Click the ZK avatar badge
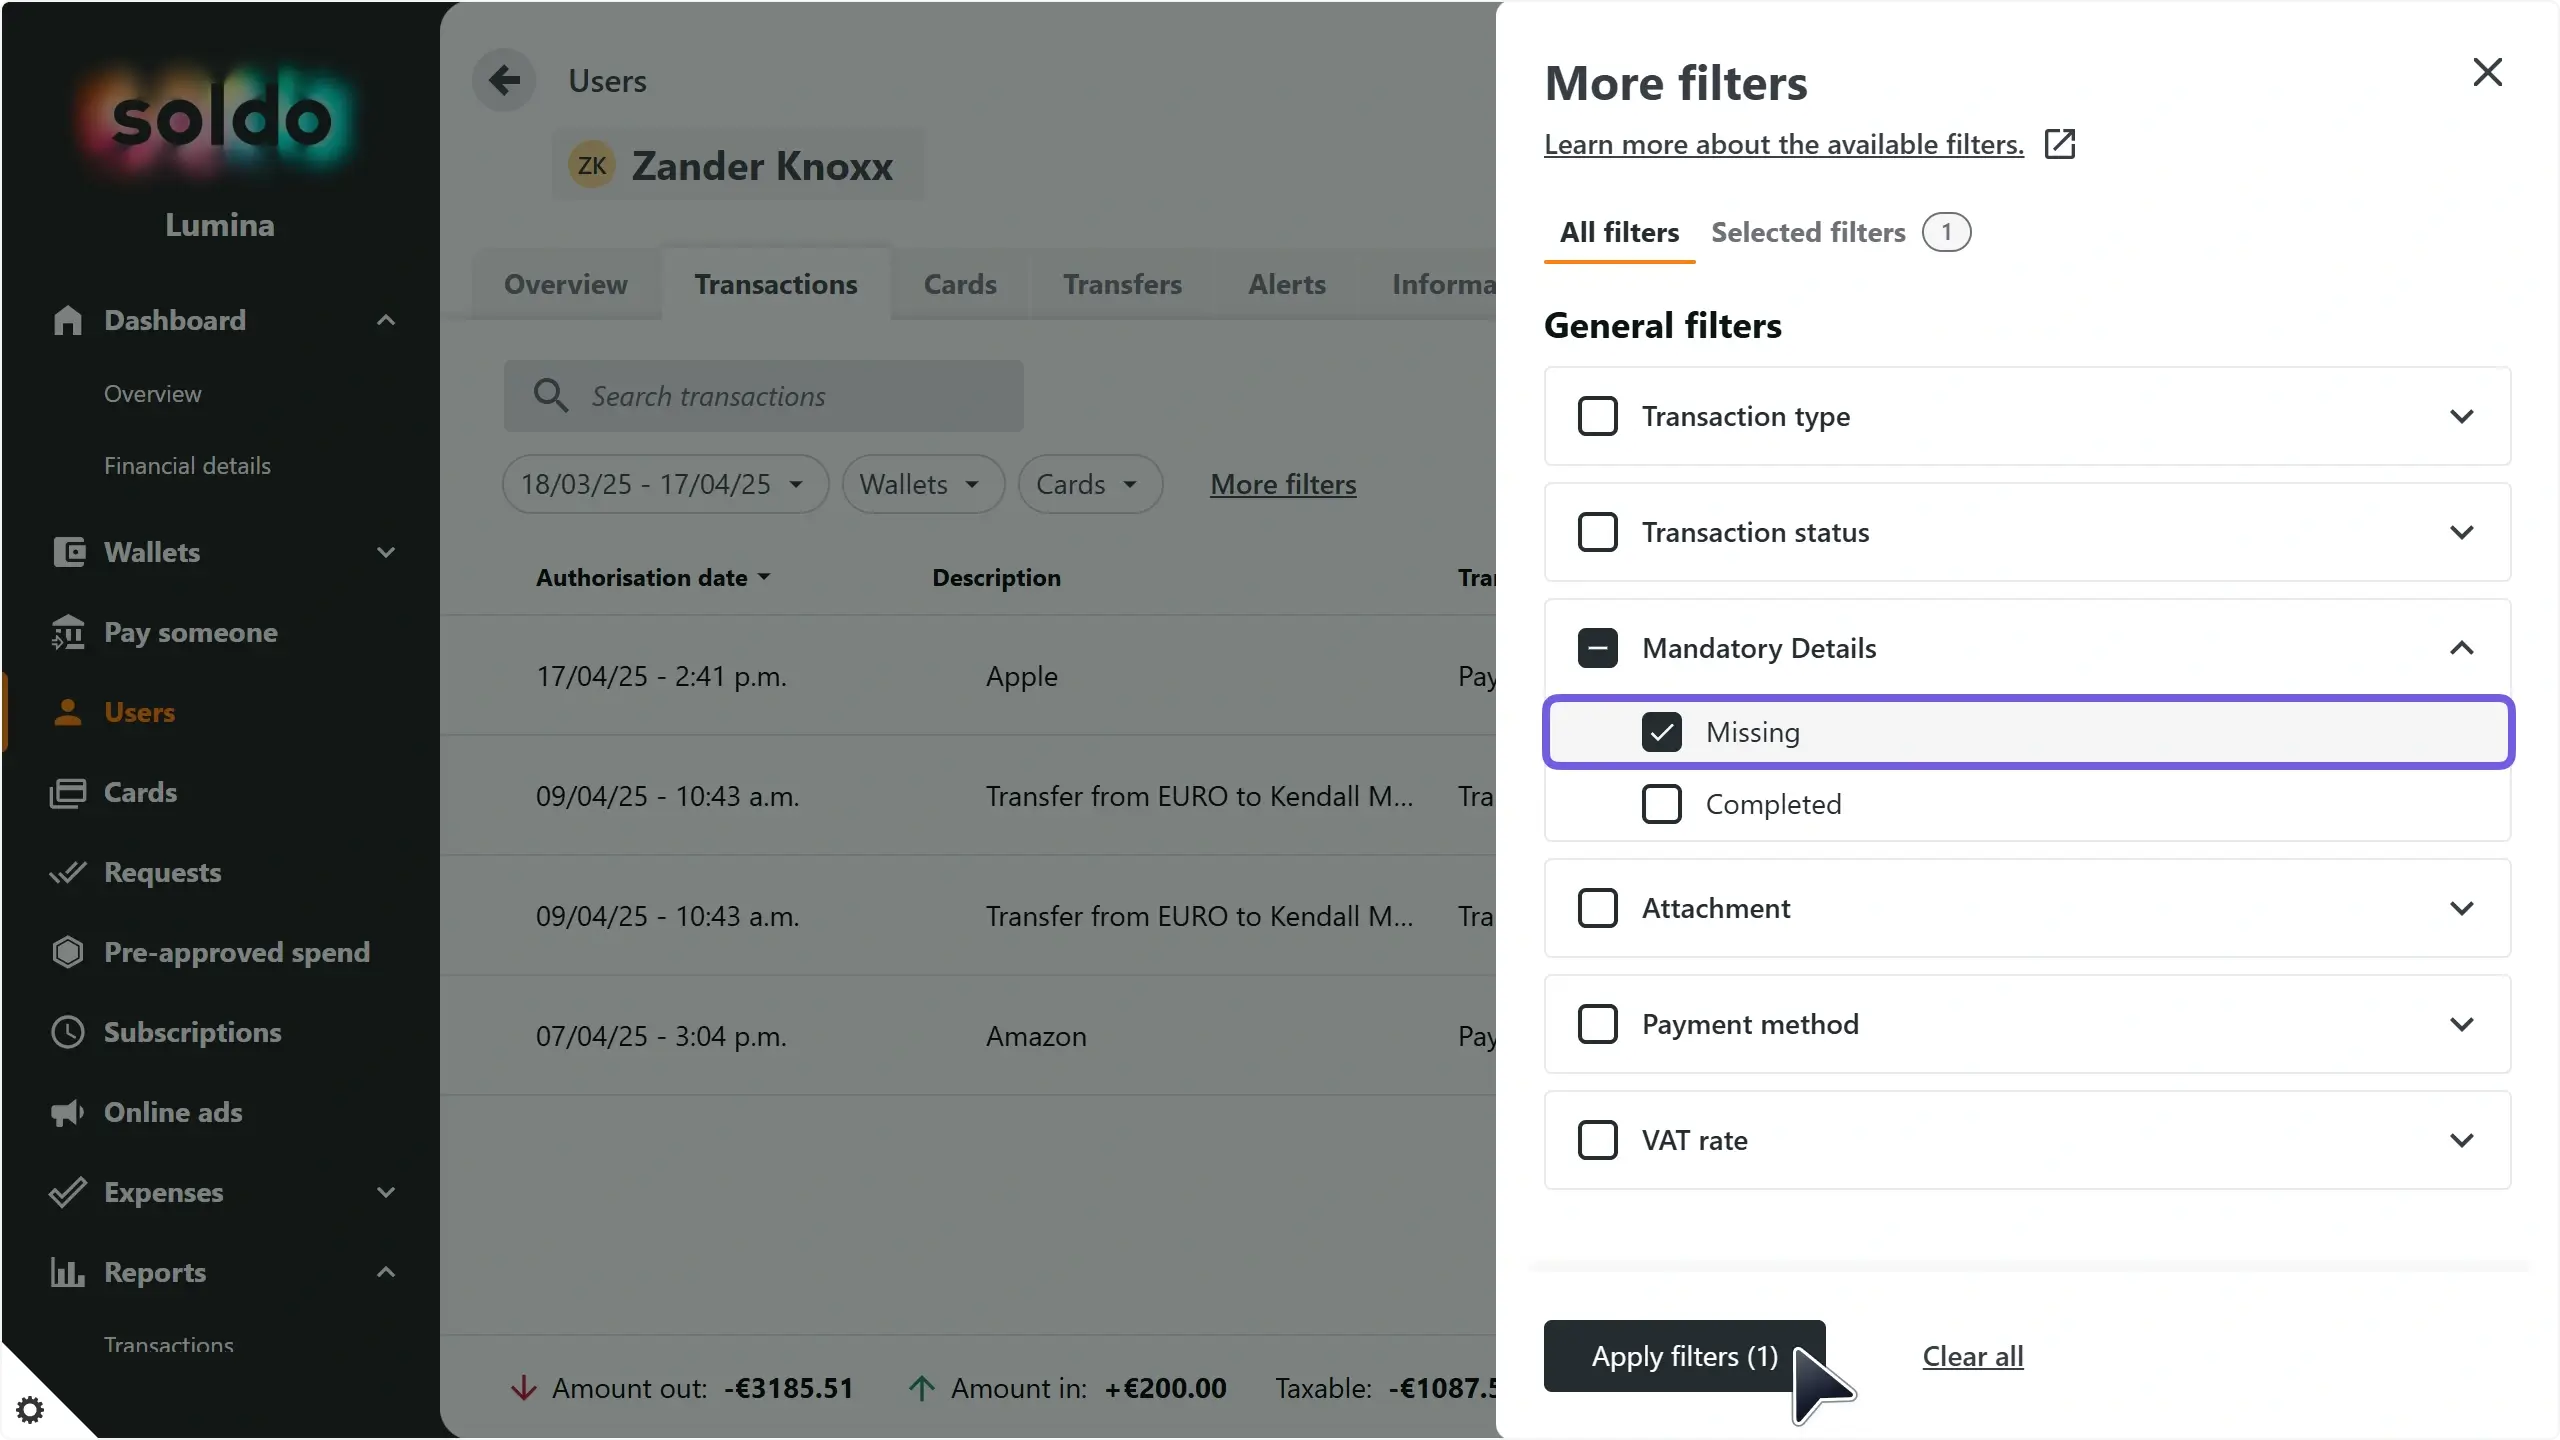 592,165
